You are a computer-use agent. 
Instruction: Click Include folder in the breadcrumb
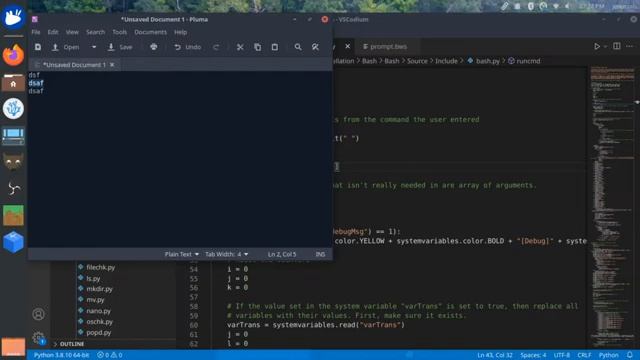pos(446,61)
